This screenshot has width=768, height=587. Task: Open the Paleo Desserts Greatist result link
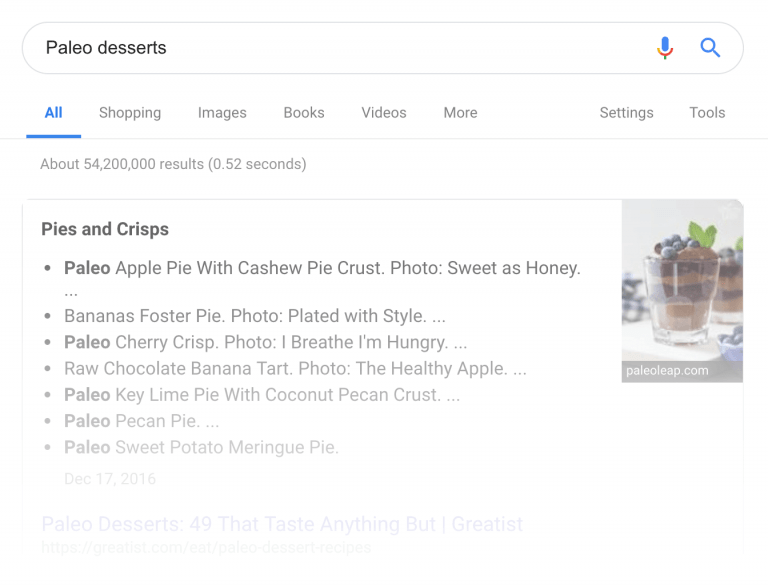(x=282, y=524)
